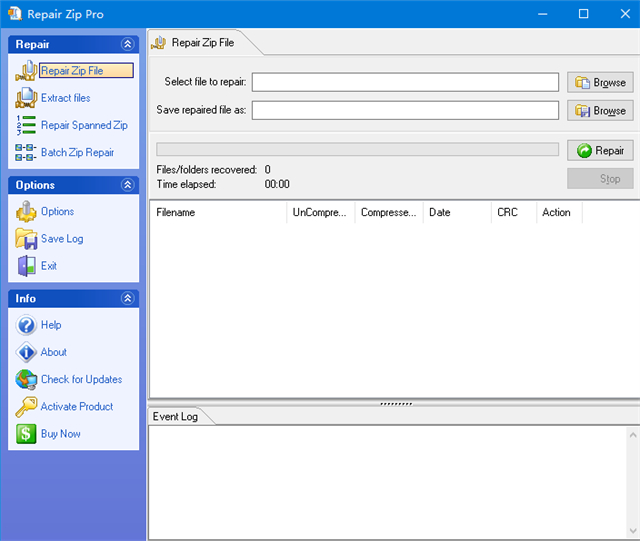This screenshot has width=640, height=541.
Task: Click the Buy Now dollar icon
Action: point(26,434)
